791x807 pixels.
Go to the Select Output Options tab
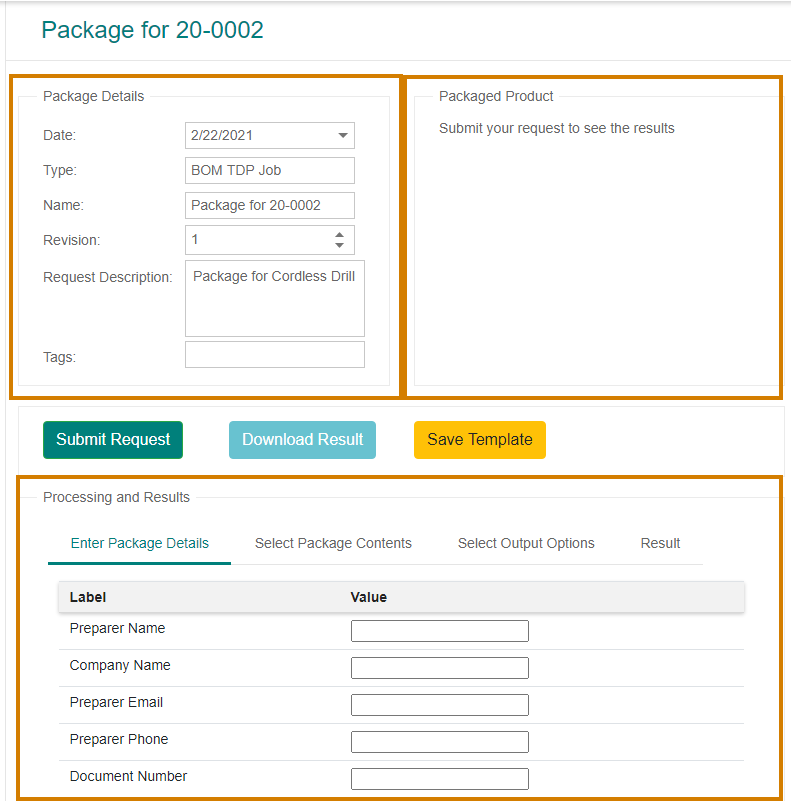pos(526,543)
